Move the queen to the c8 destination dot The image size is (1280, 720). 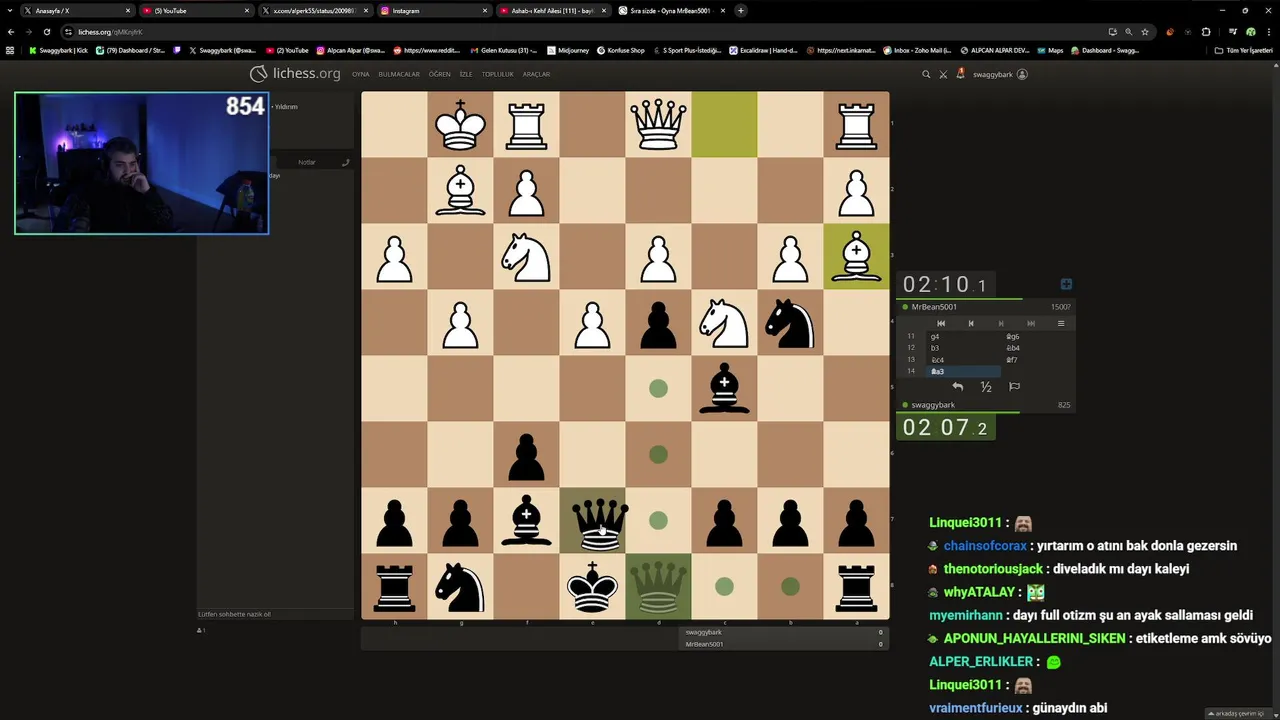click(724, 587)
